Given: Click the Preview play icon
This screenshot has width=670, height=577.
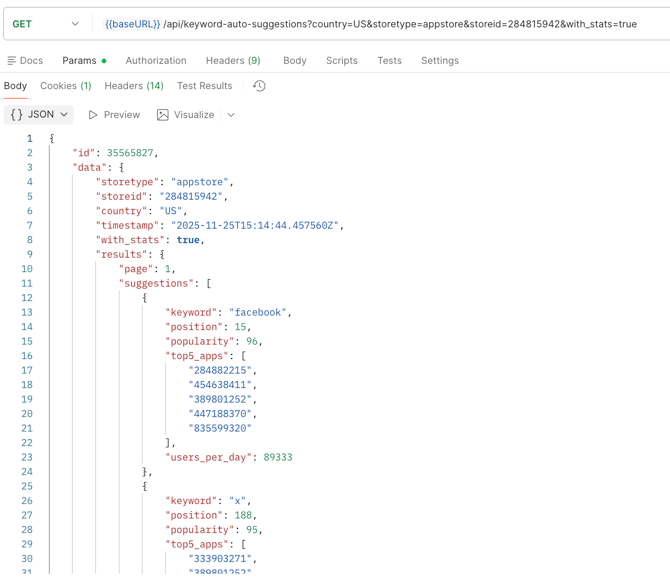Looking at the screenshot, I should (93, 115).
